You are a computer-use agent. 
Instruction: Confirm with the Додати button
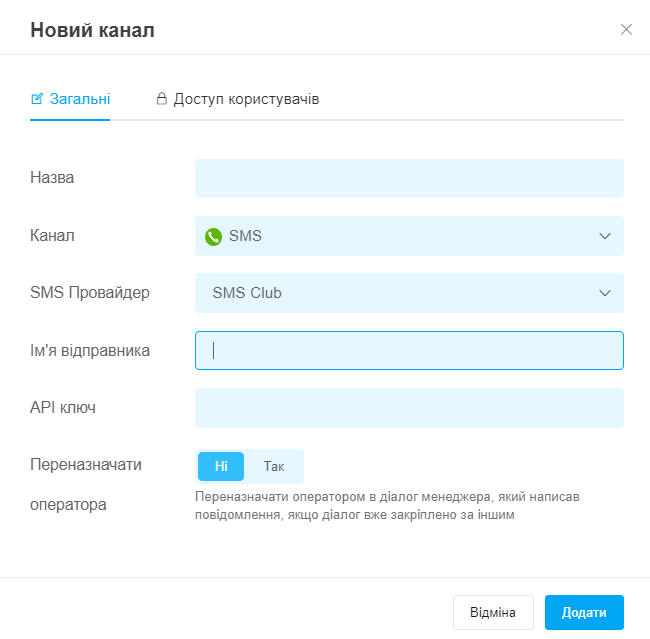point(584,612)
